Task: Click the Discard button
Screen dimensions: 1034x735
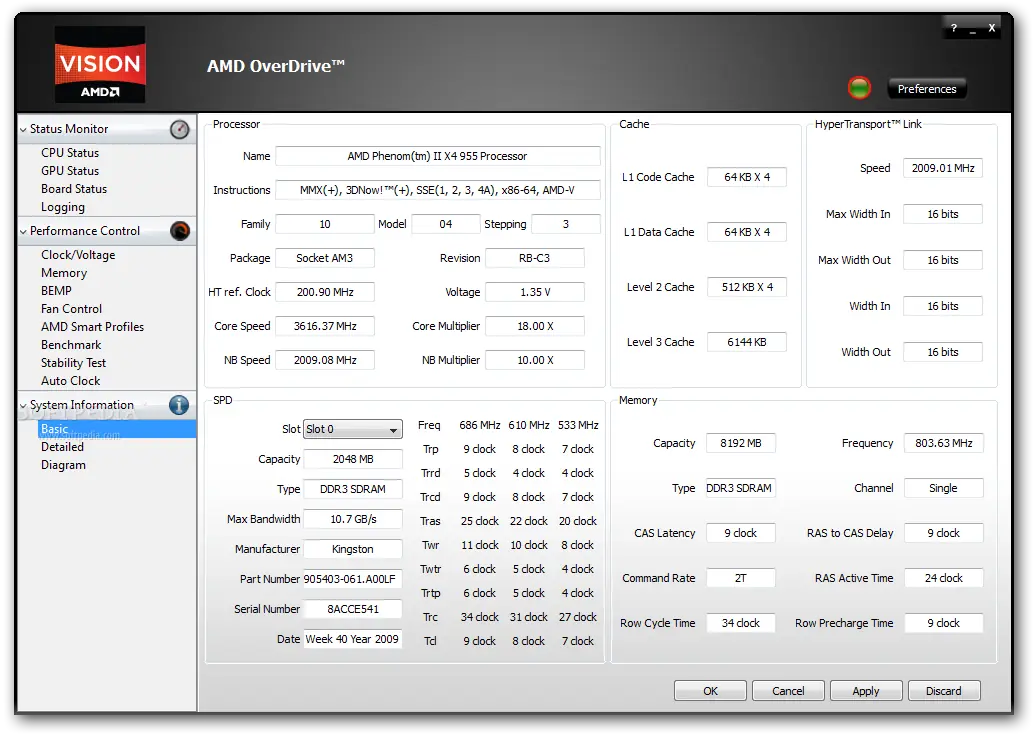Action: point(944,691)
